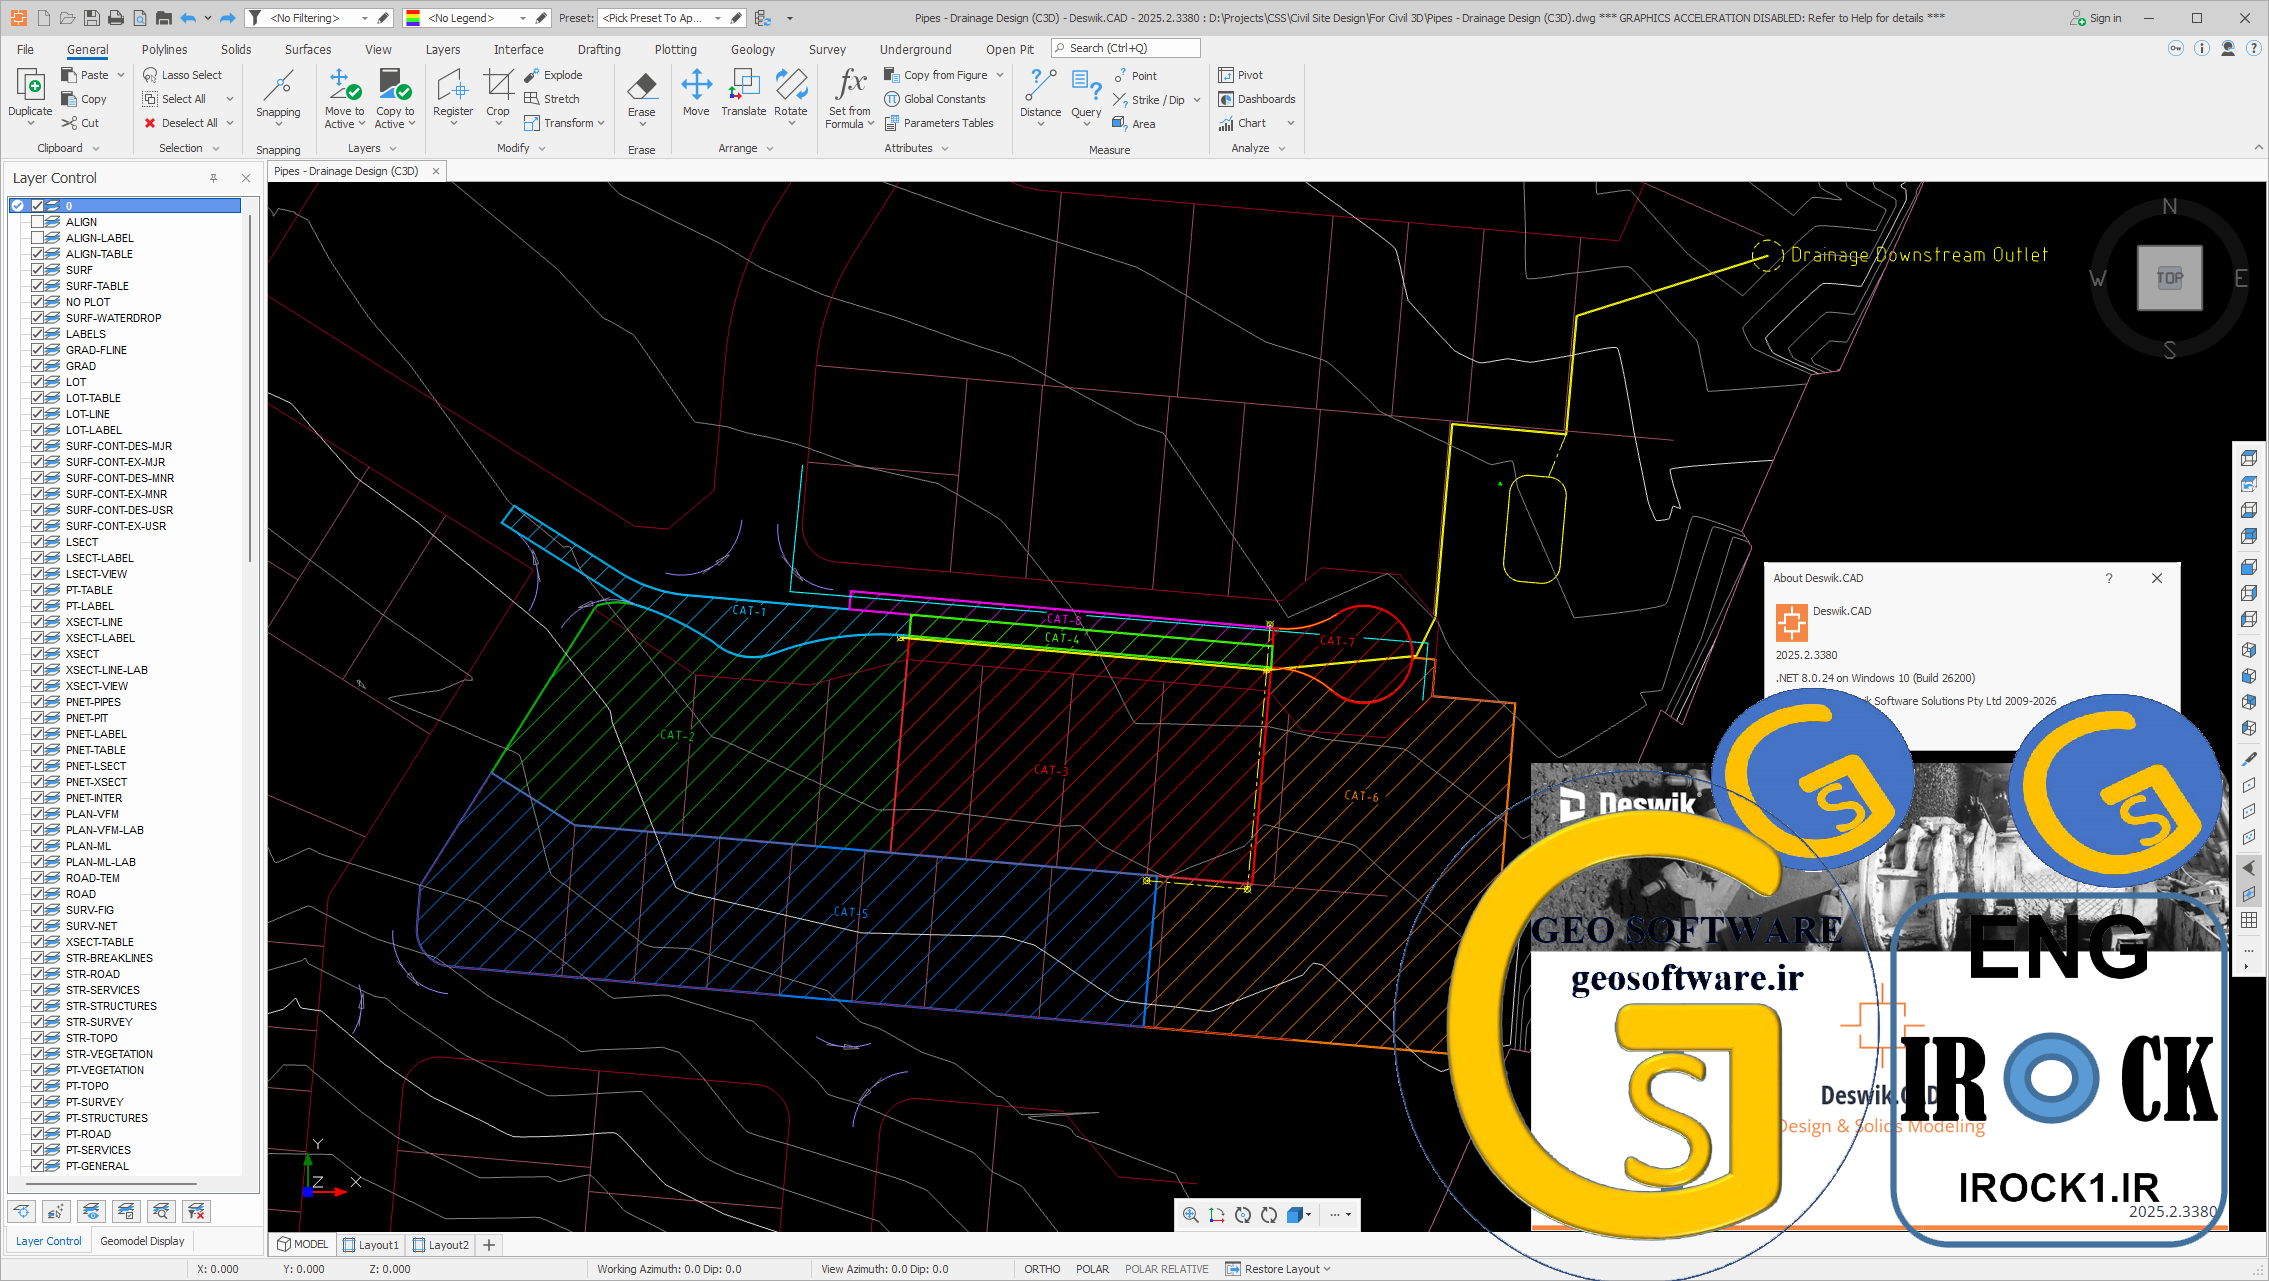2269x1281 pixels.
Task: Open Set from Formula tool
Action: tap(850, 97)
